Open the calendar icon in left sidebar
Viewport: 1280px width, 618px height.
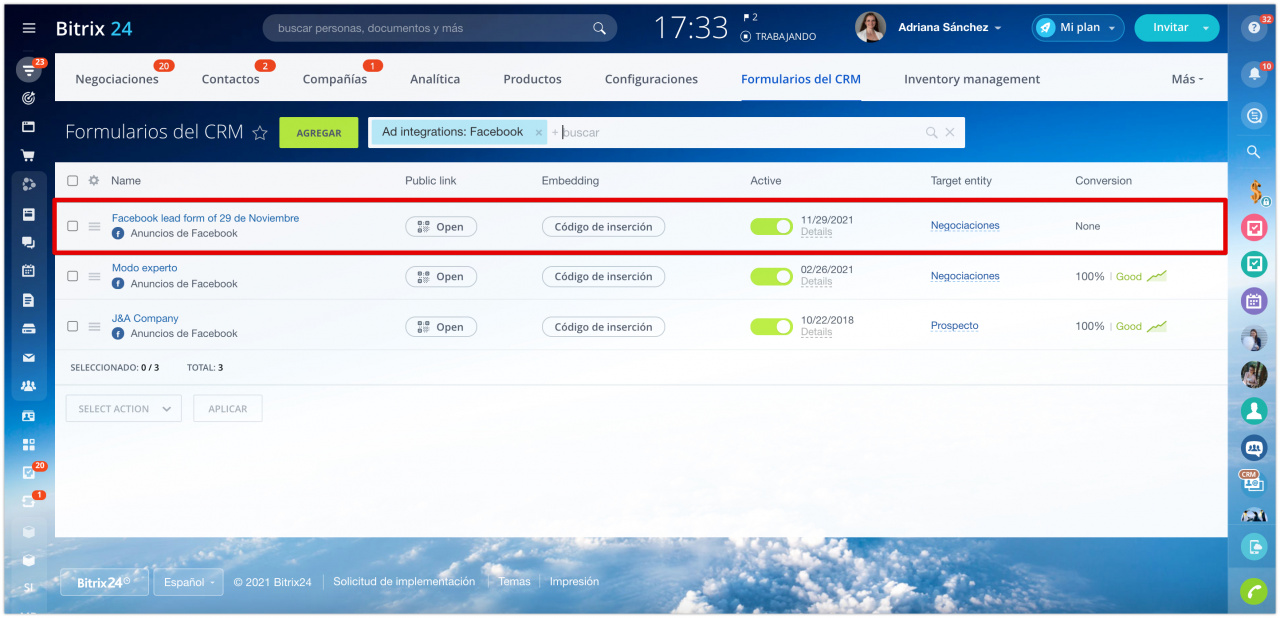(x=29, y=271)
